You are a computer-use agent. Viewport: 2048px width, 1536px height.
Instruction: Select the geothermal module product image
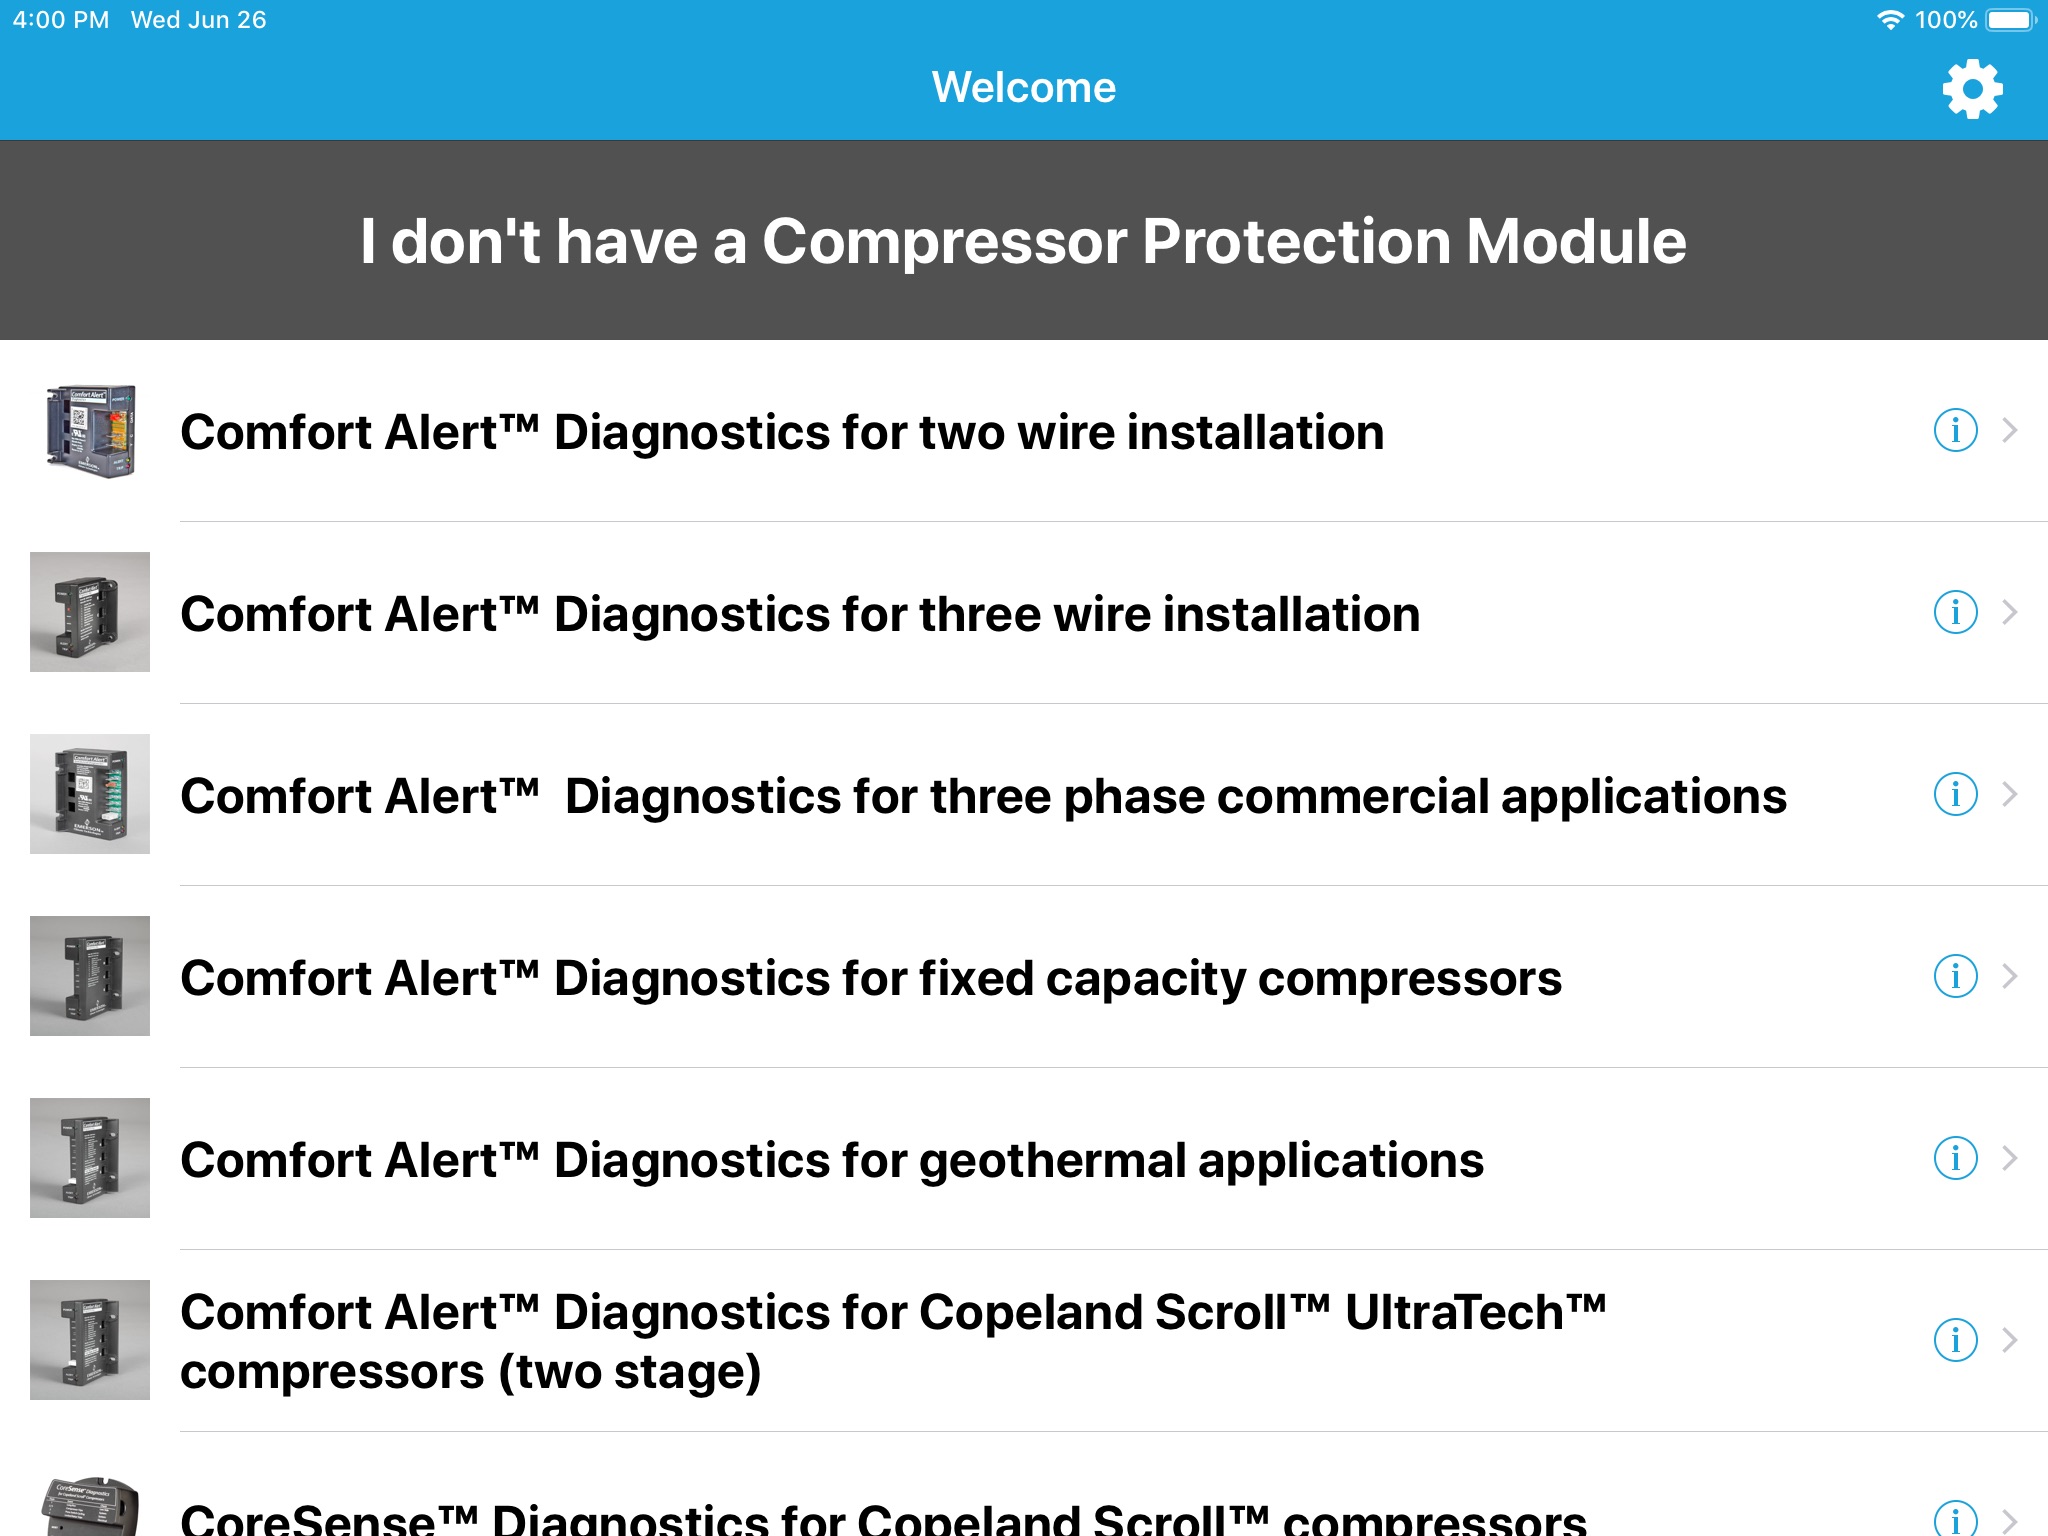click(90, 1158)
